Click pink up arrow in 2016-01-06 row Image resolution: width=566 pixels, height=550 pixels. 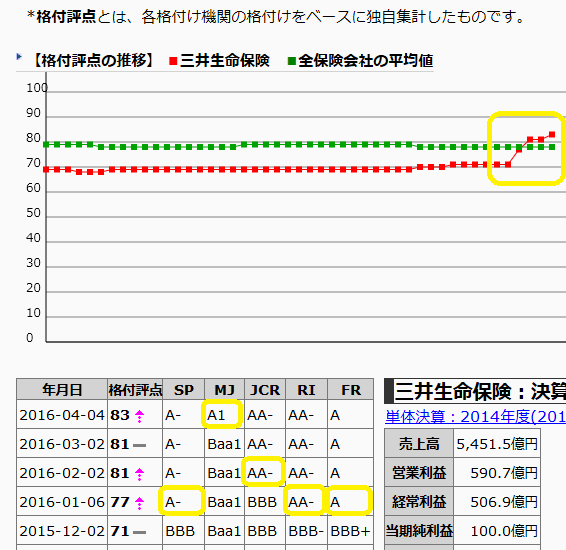pyautogui.click(x=139, y=503)
